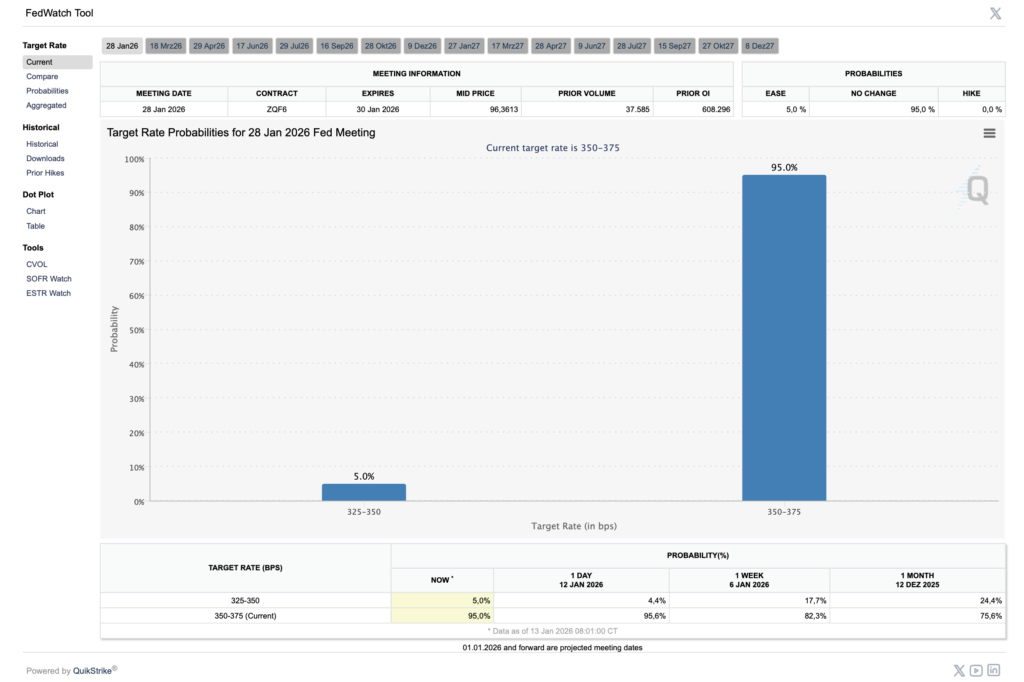The image size is (1024, 682).
Task: Select the 28 Jul27 meeting tab
Action: click(x=632, y=46)
